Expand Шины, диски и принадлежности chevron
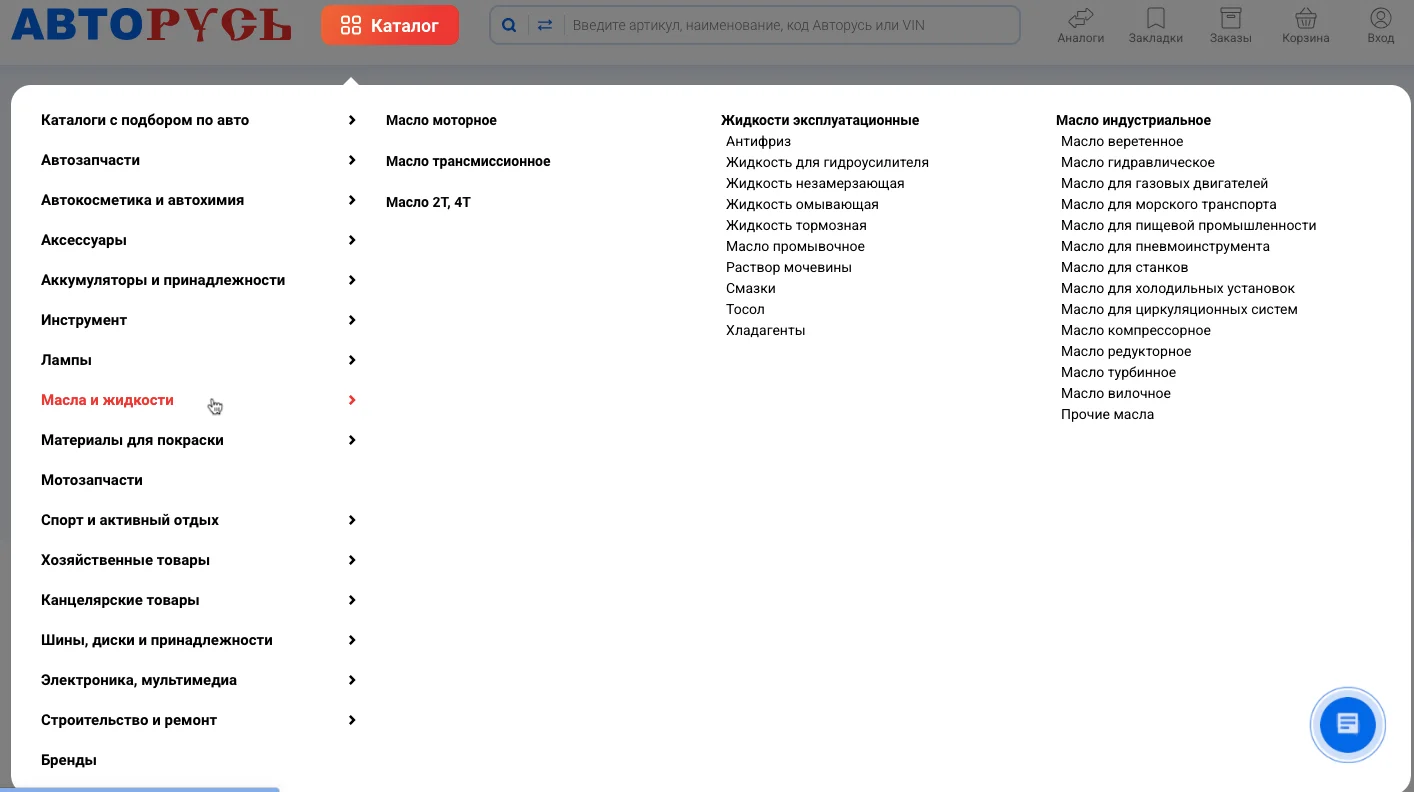Viewport: 1414px width, 792px height. point(352,640)
